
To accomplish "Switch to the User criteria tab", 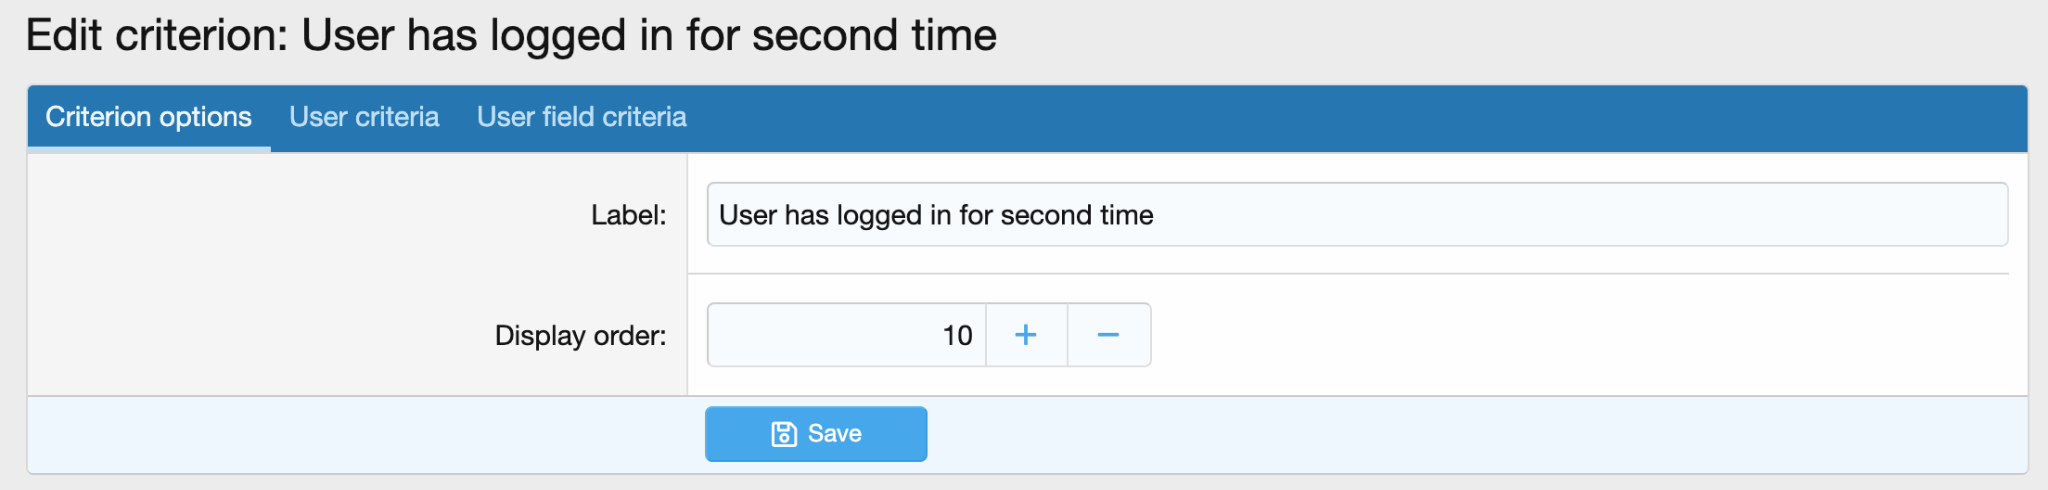I will pos(364,117).
